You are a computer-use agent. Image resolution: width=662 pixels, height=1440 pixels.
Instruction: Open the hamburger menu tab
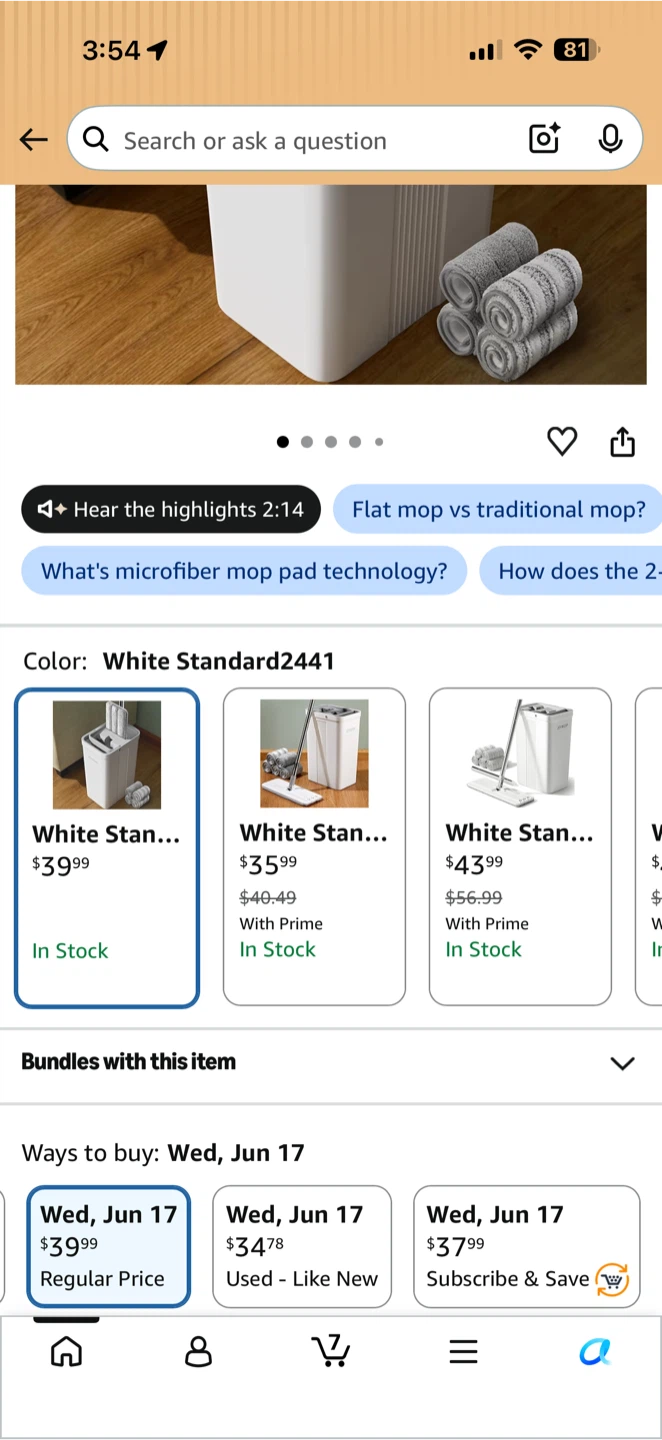click(463, 1352)
